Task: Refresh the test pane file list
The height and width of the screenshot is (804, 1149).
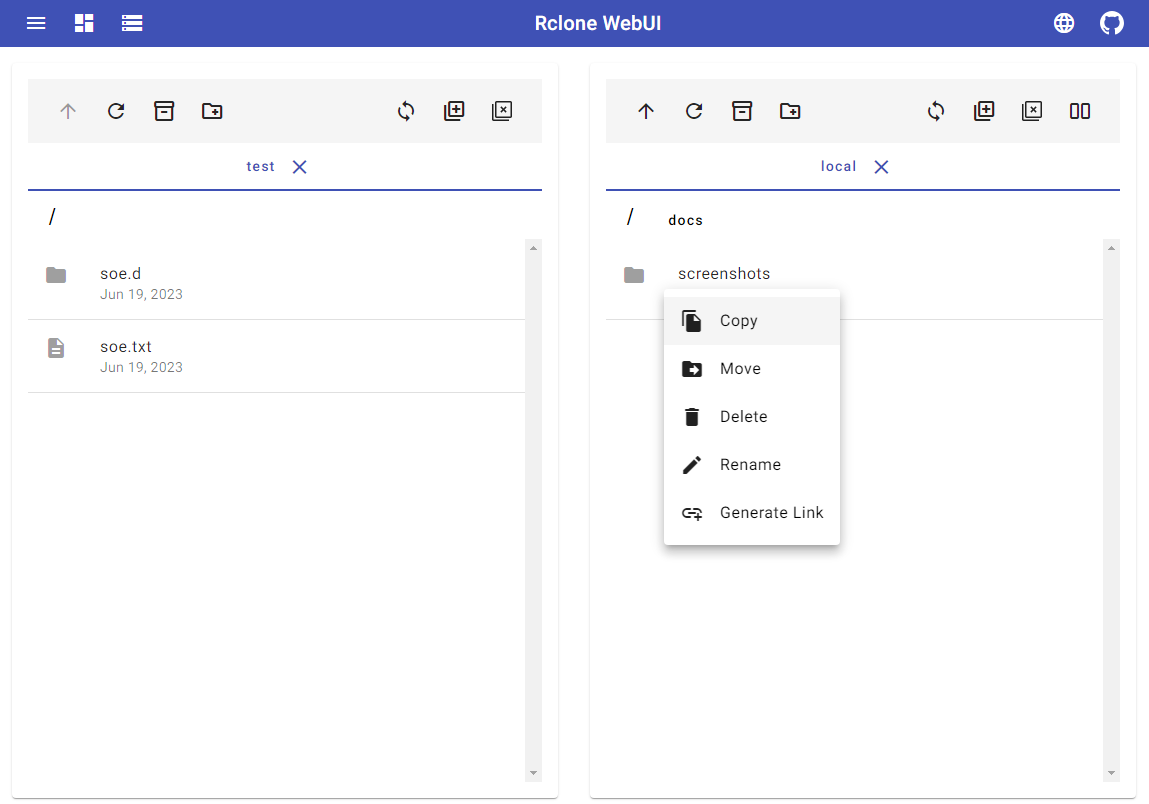Action: (x=116, y=111)
